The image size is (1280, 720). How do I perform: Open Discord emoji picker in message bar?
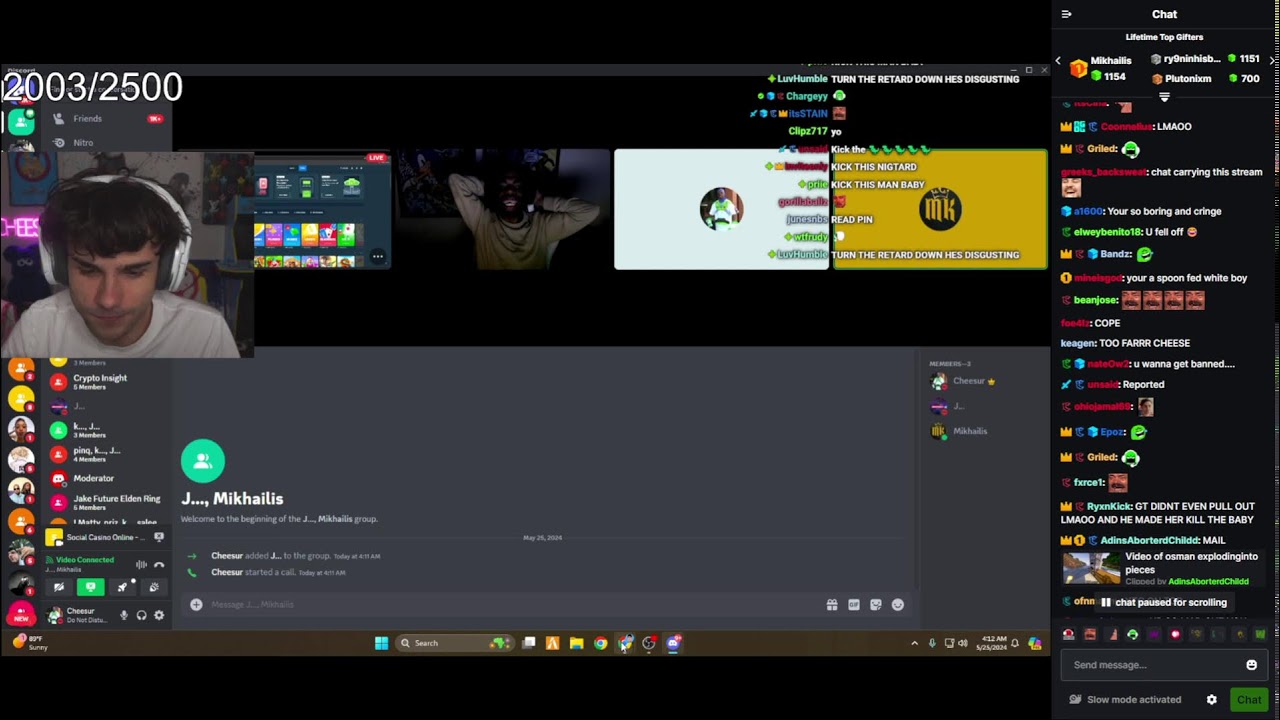point(897,604)
